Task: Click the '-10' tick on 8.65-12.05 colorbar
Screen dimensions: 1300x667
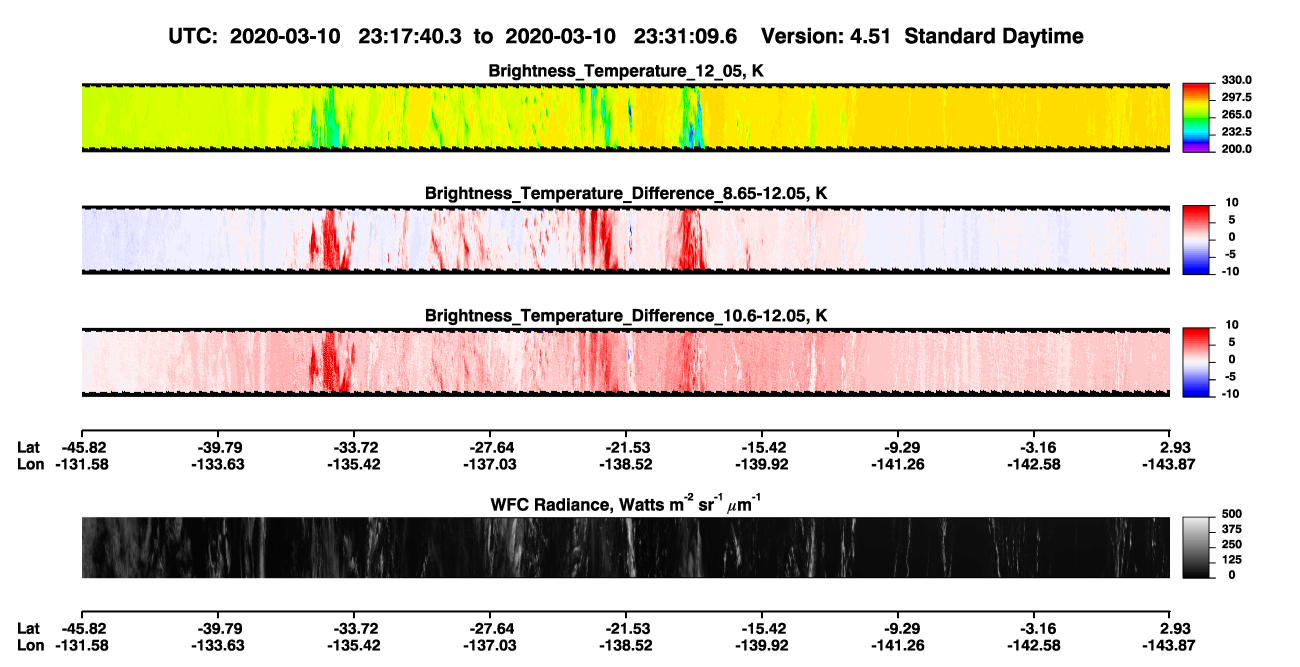Action: (x=1229, y=271)
